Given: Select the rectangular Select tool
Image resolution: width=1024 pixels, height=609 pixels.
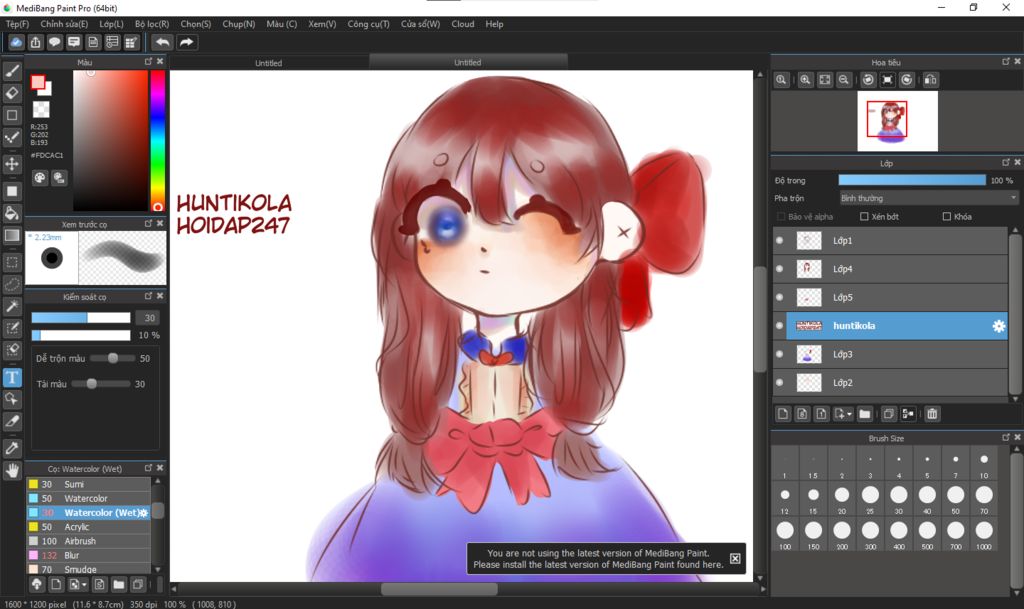Looking at the screenshot, I should click(12, 262).
